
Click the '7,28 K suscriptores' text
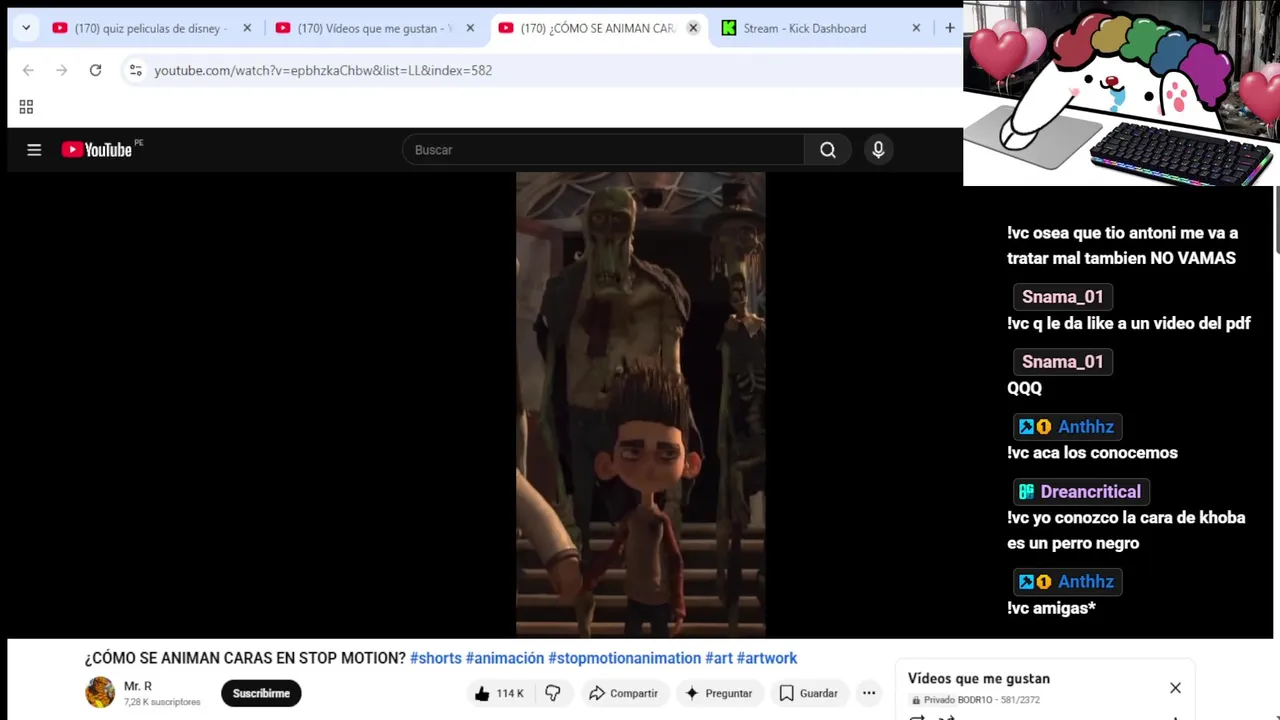tap(162, 702)
